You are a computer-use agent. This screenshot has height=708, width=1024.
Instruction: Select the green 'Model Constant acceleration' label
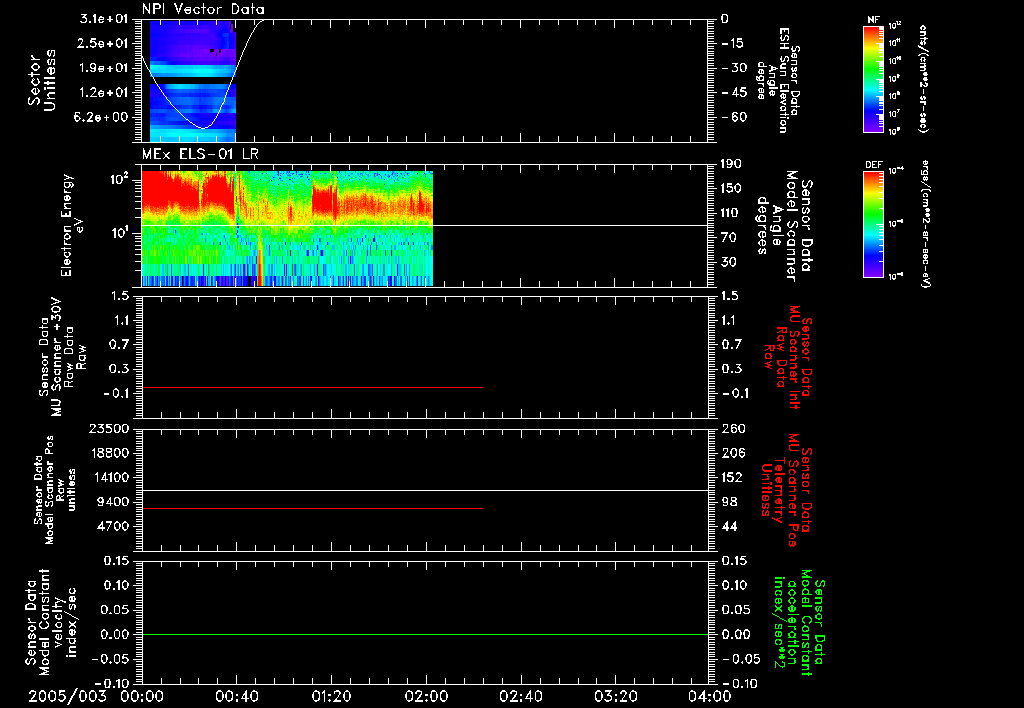click(x=799, y=623)
